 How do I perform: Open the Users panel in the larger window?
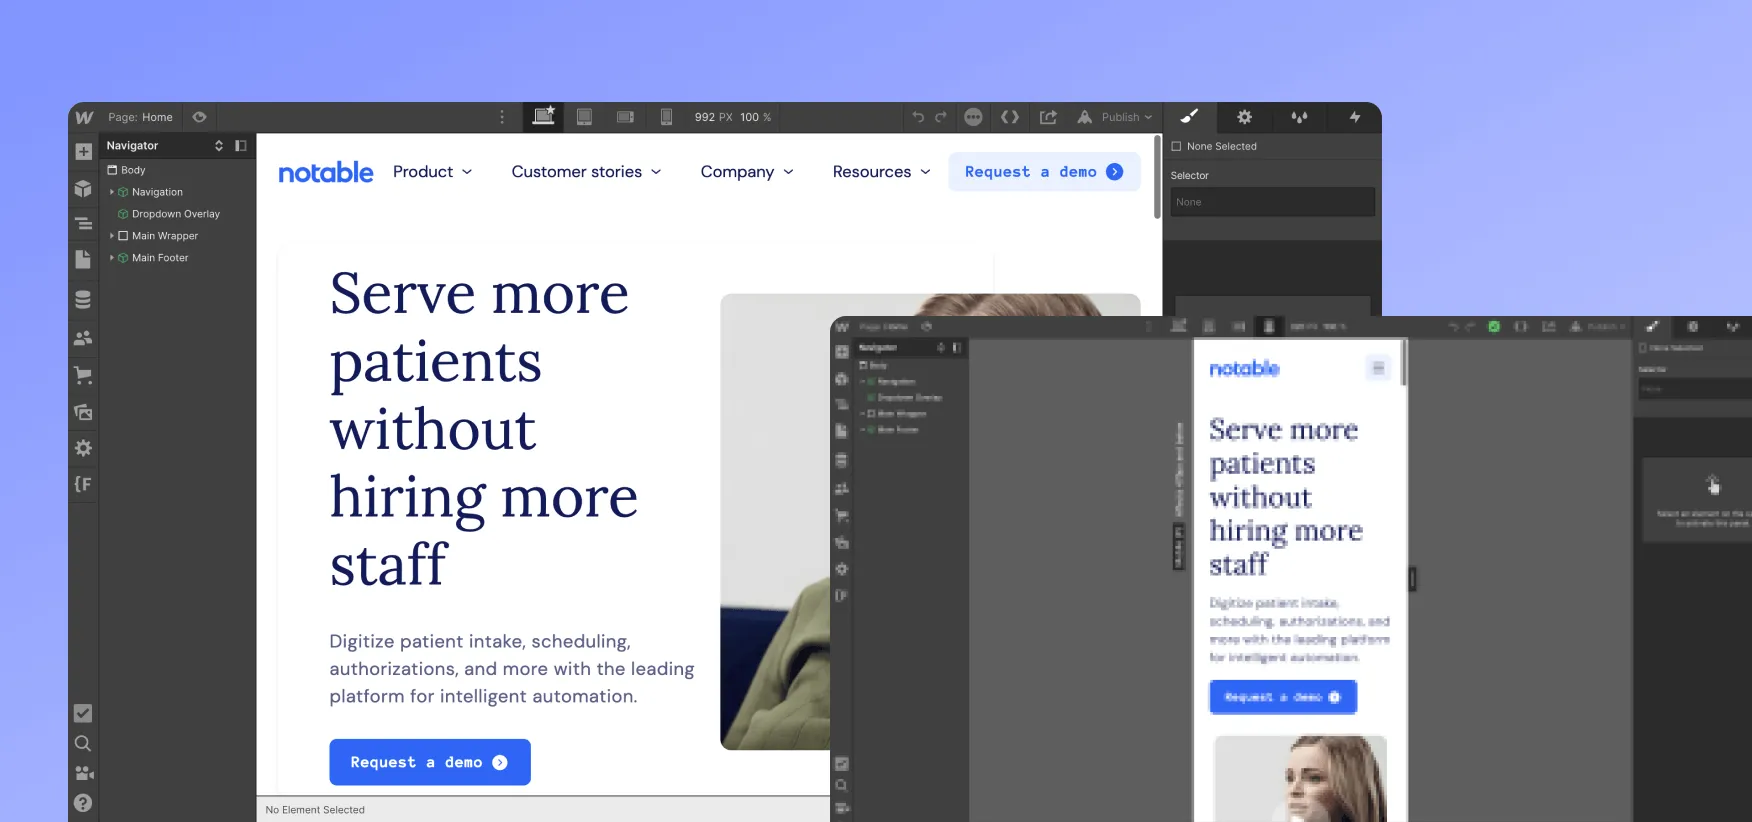pyautogui.click(x=83, y=338)
